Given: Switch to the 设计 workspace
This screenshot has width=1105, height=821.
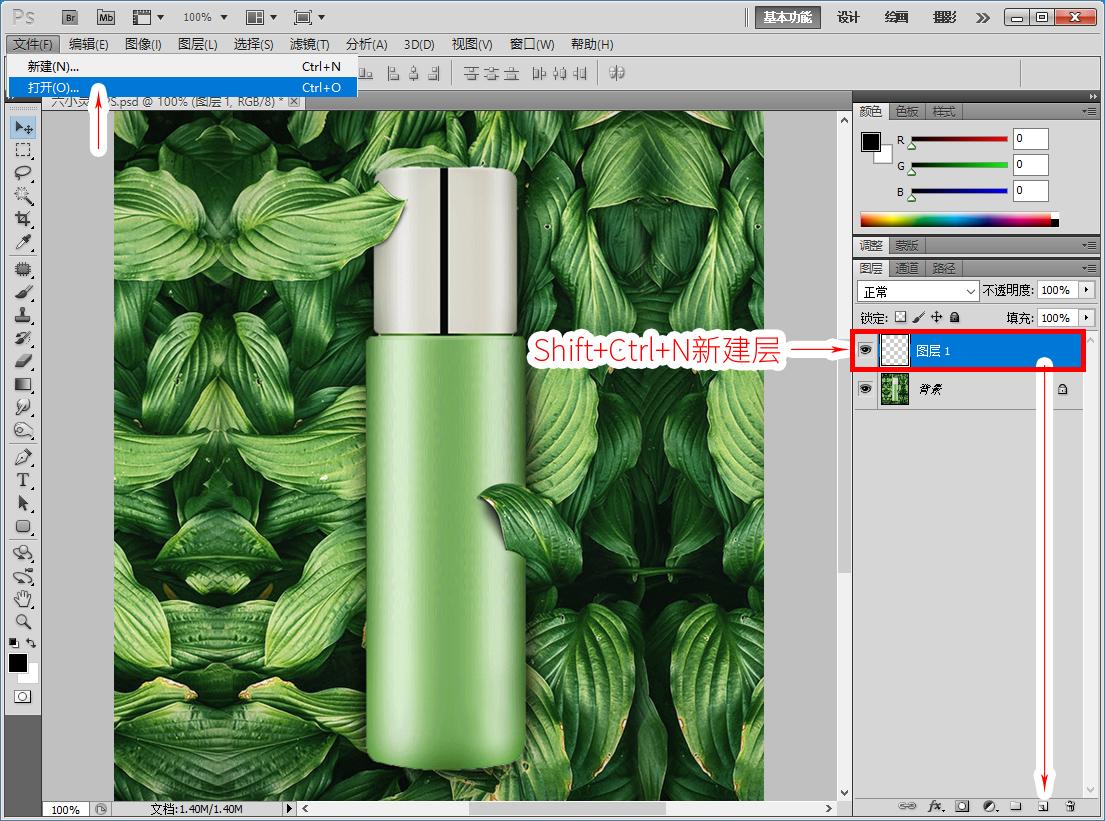Looking at the screenshot, I should (848, 17).
